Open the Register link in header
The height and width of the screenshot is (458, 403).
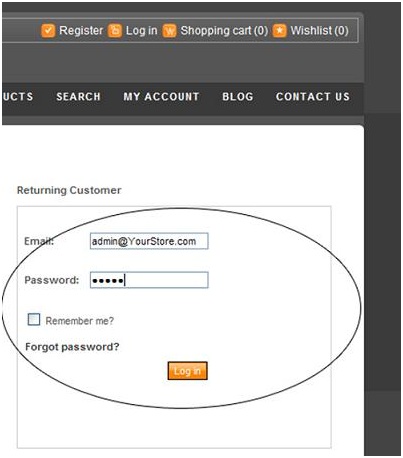click(x=81, y=31)
